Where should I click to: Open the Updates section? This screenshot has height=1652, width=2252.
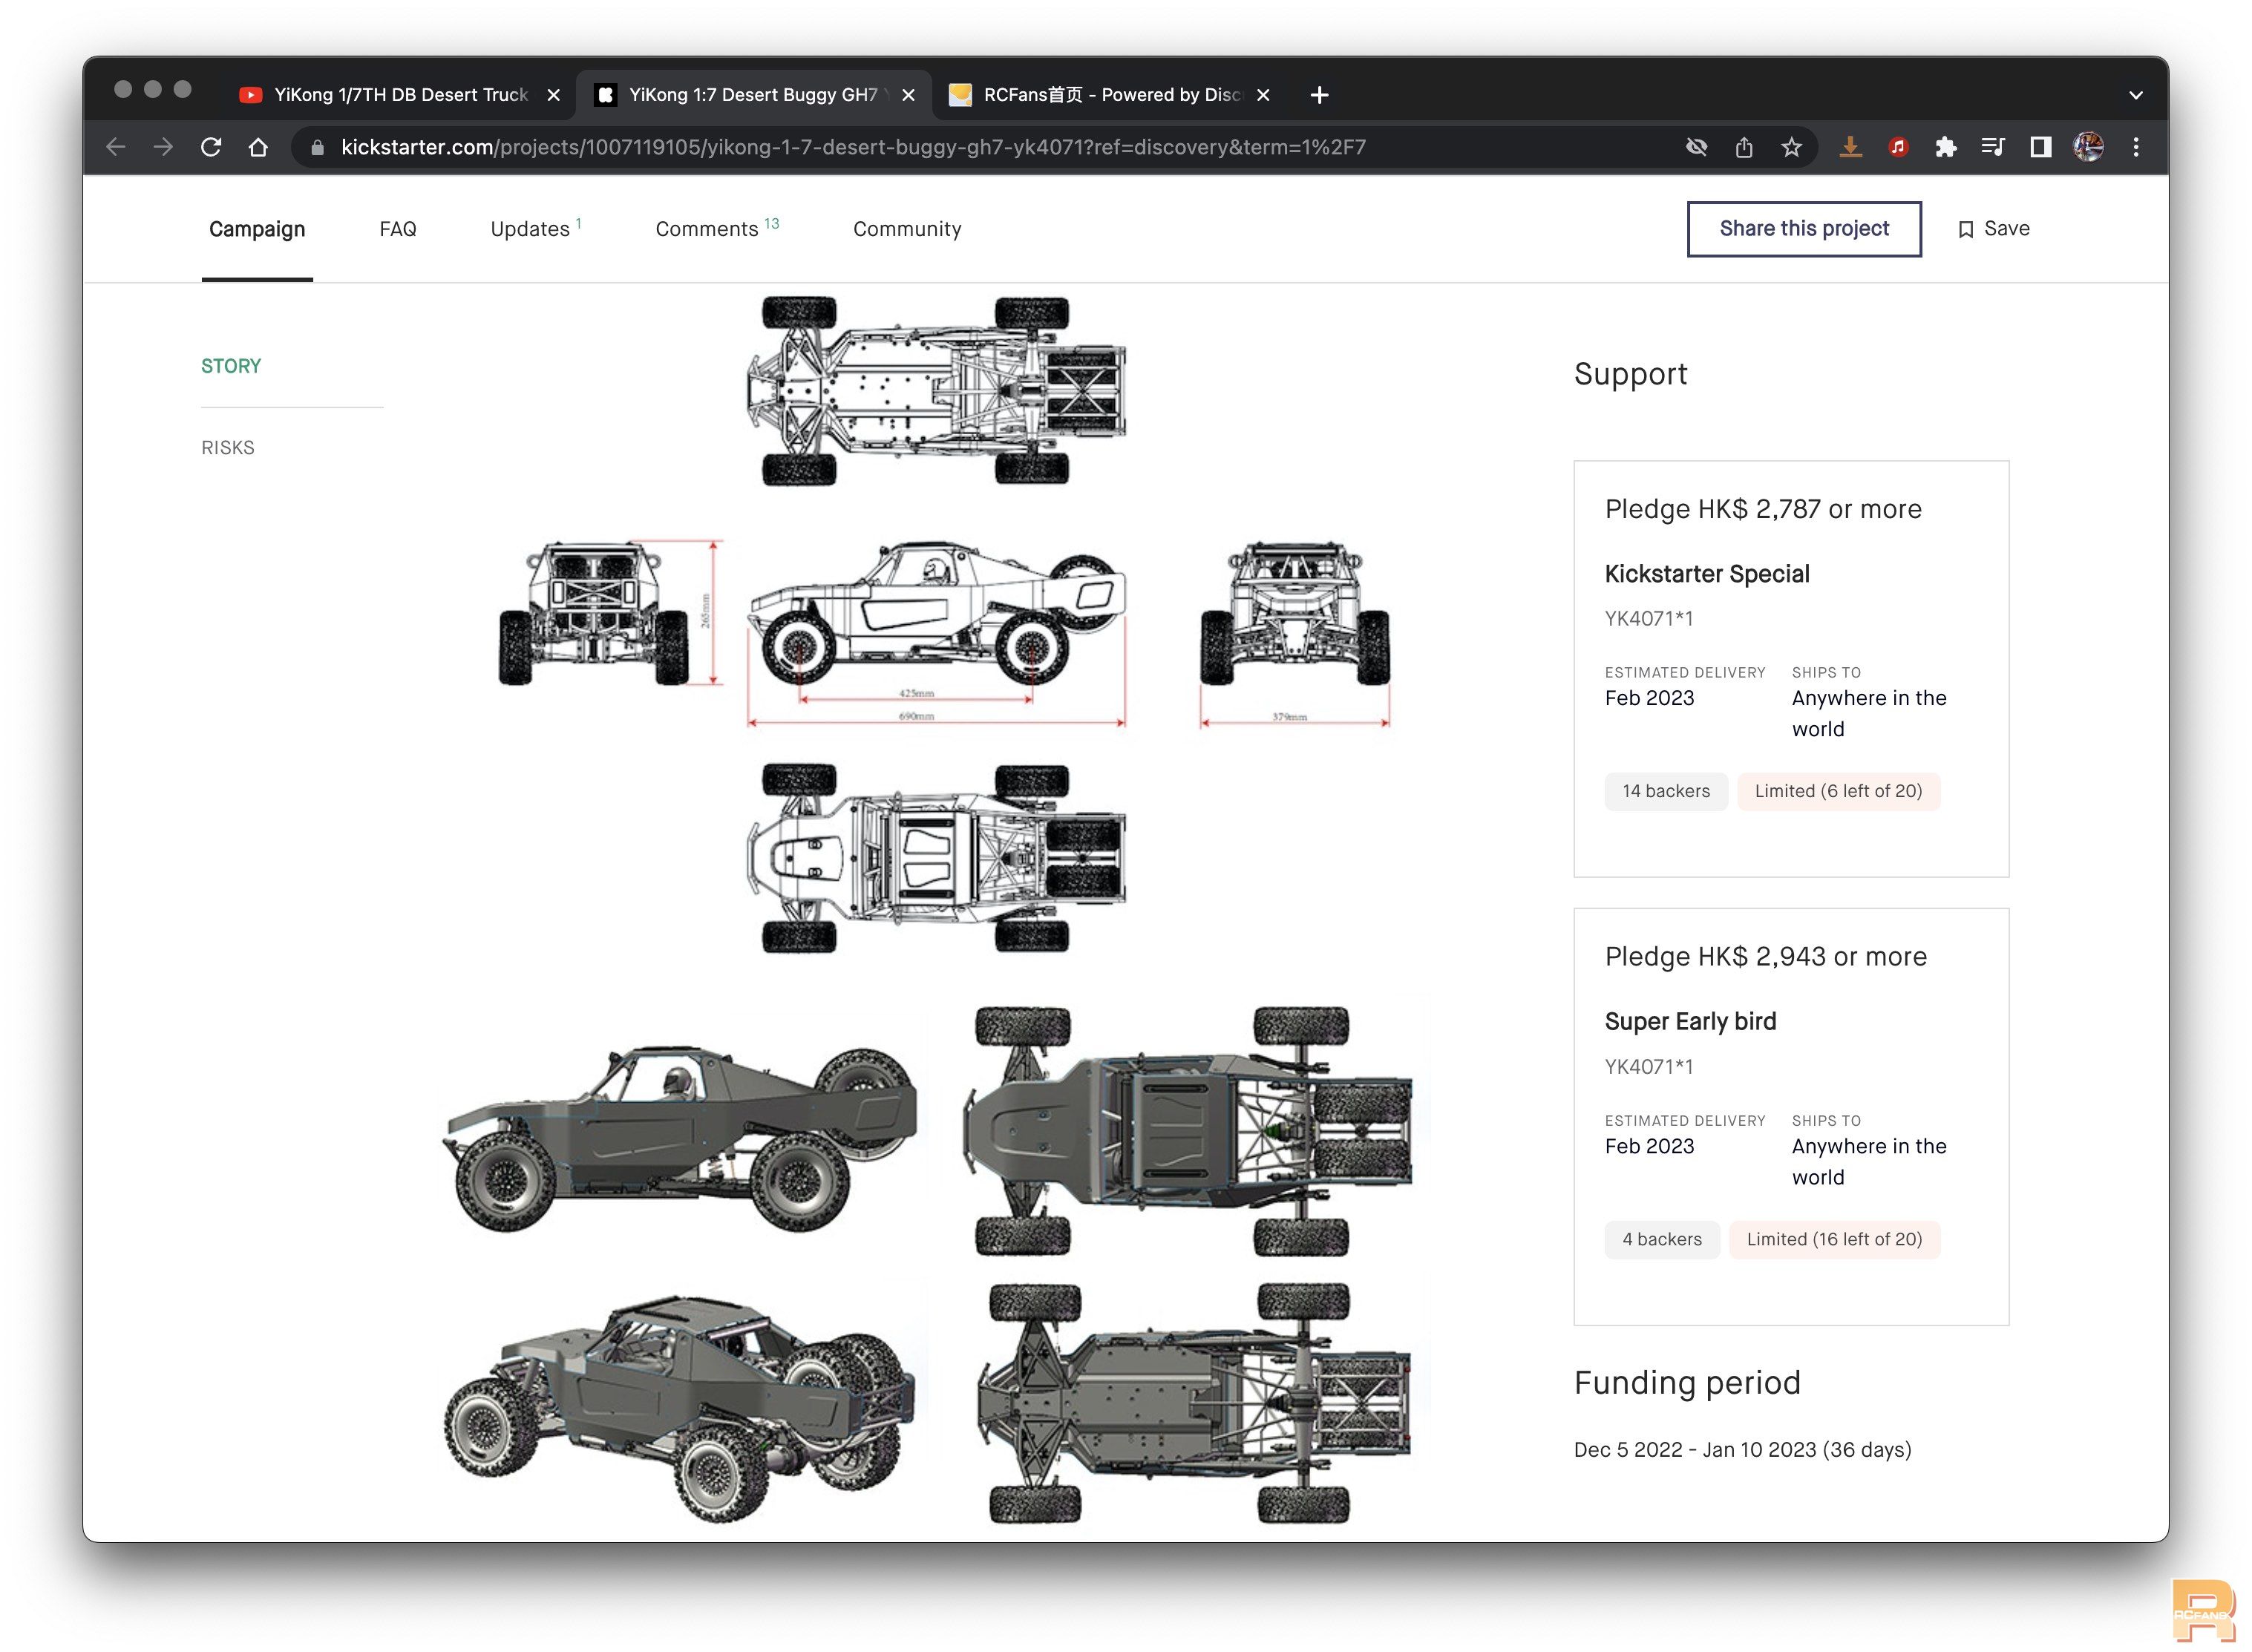pyautogui.click(x=535, y=229)
